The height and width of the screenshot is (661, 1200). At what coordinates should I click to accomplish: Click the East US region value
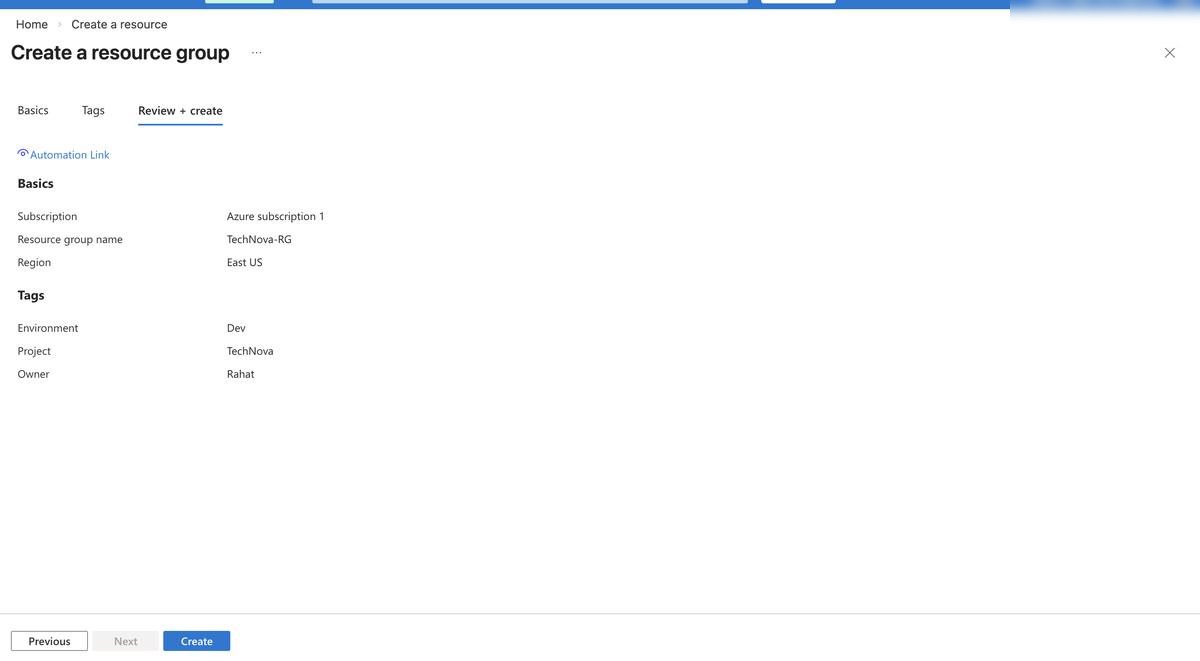245,262
